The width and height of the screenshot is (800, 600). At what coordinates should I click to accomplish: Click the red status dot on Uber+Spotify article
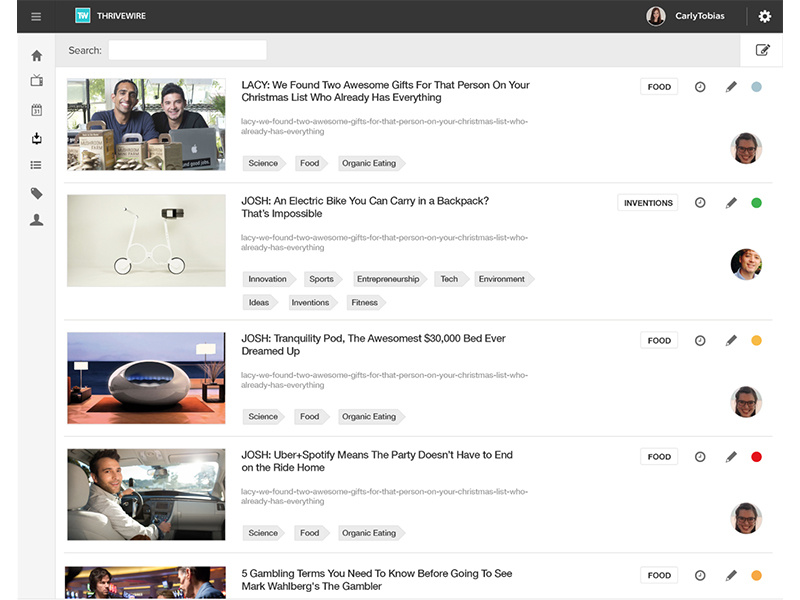click(756, 457)
